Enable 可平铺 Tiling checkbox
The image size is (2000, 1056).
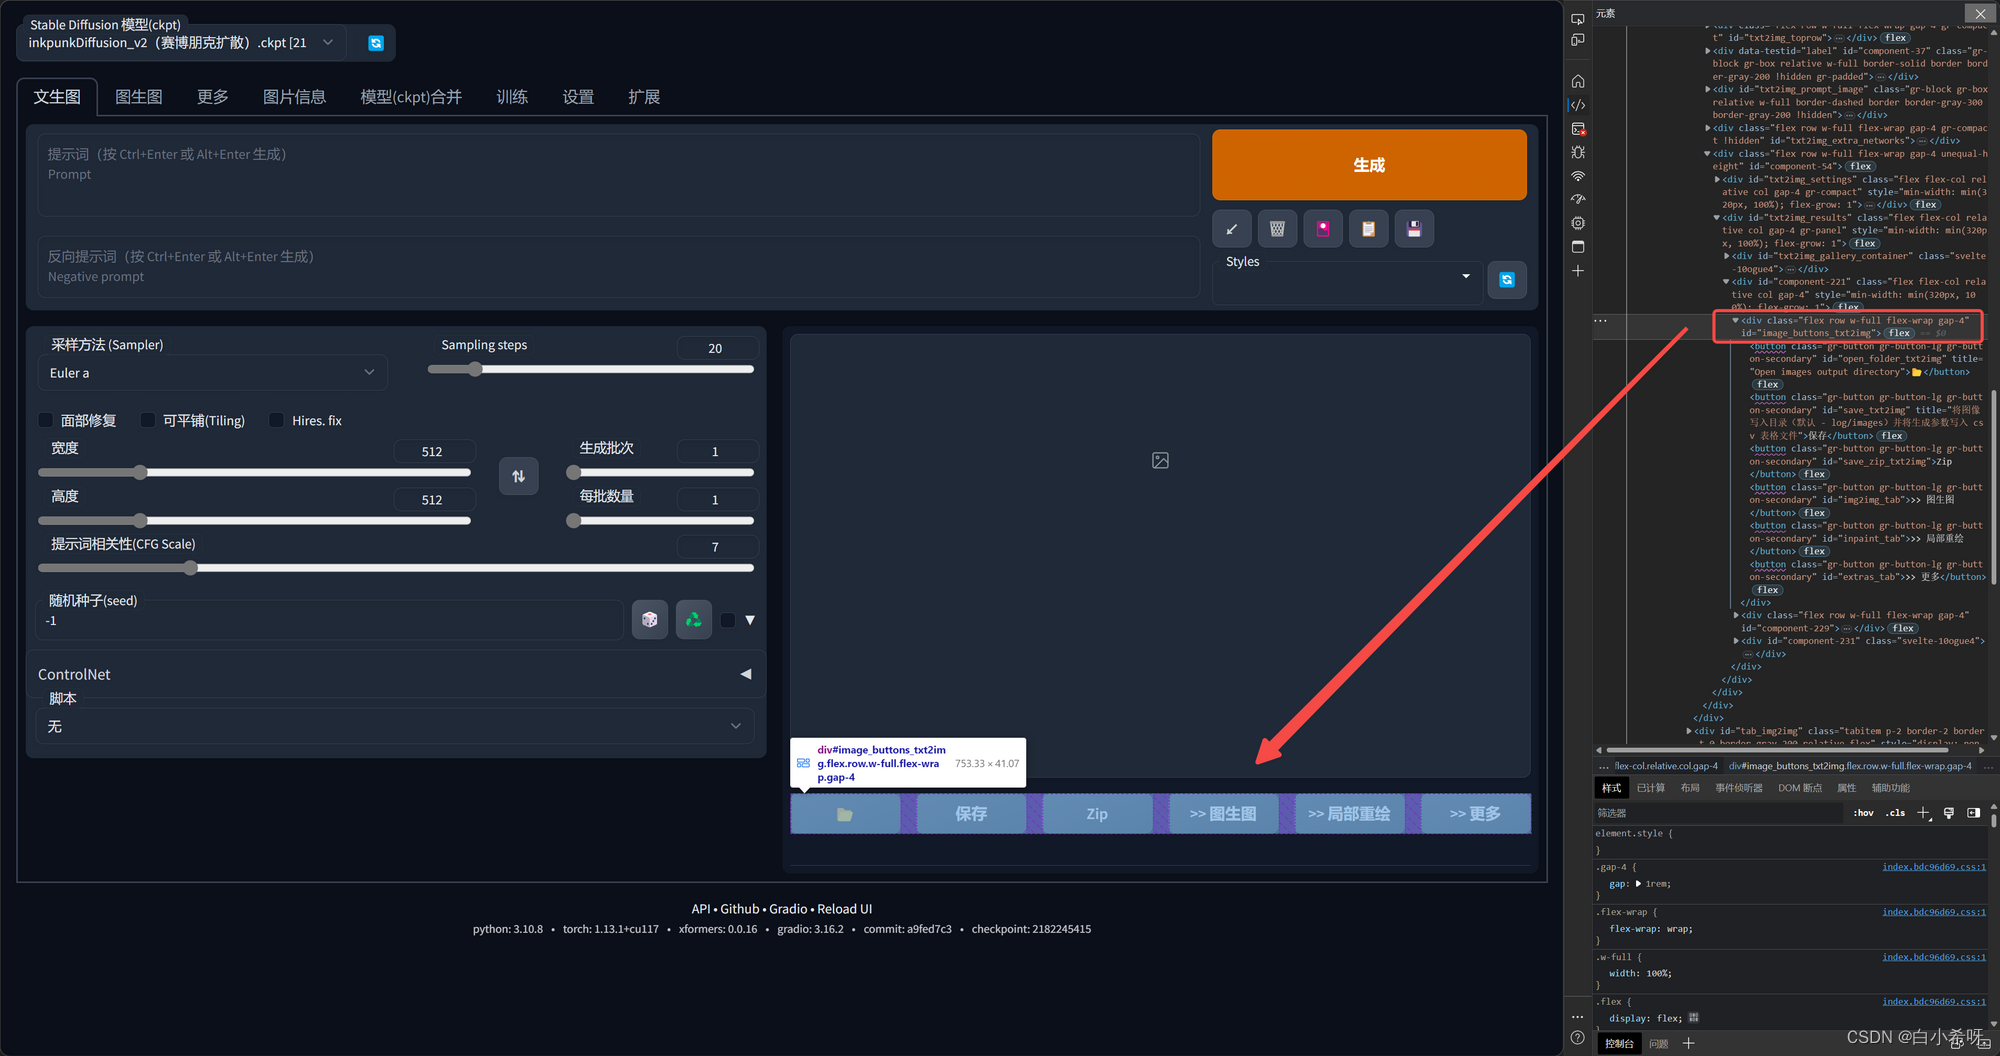[148, 420]
